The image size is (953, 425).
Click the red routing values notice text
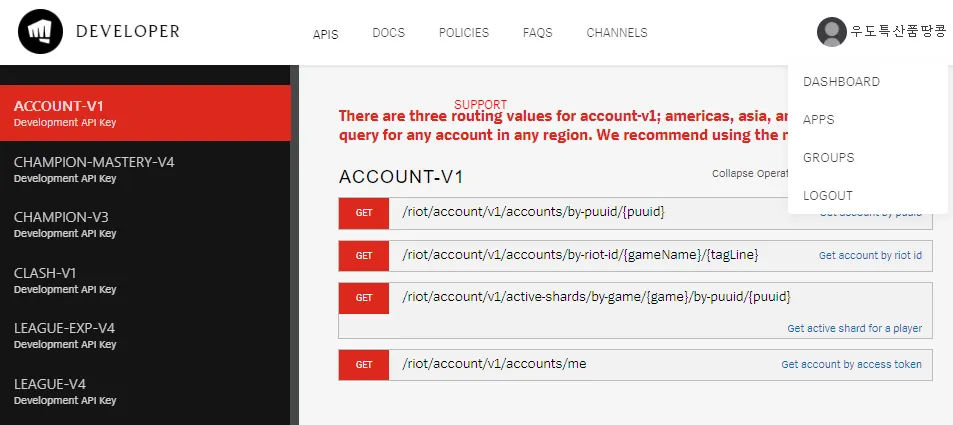point(563,125)
